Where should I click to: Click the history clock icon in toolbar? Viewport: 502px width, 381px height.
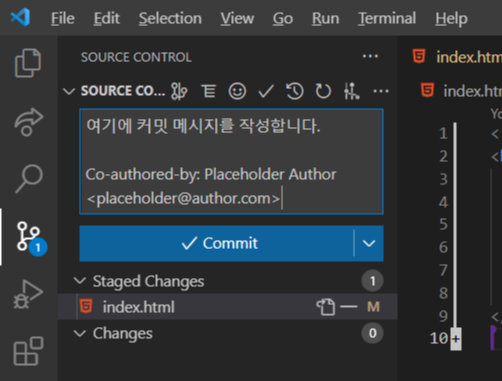click(295, 91)
